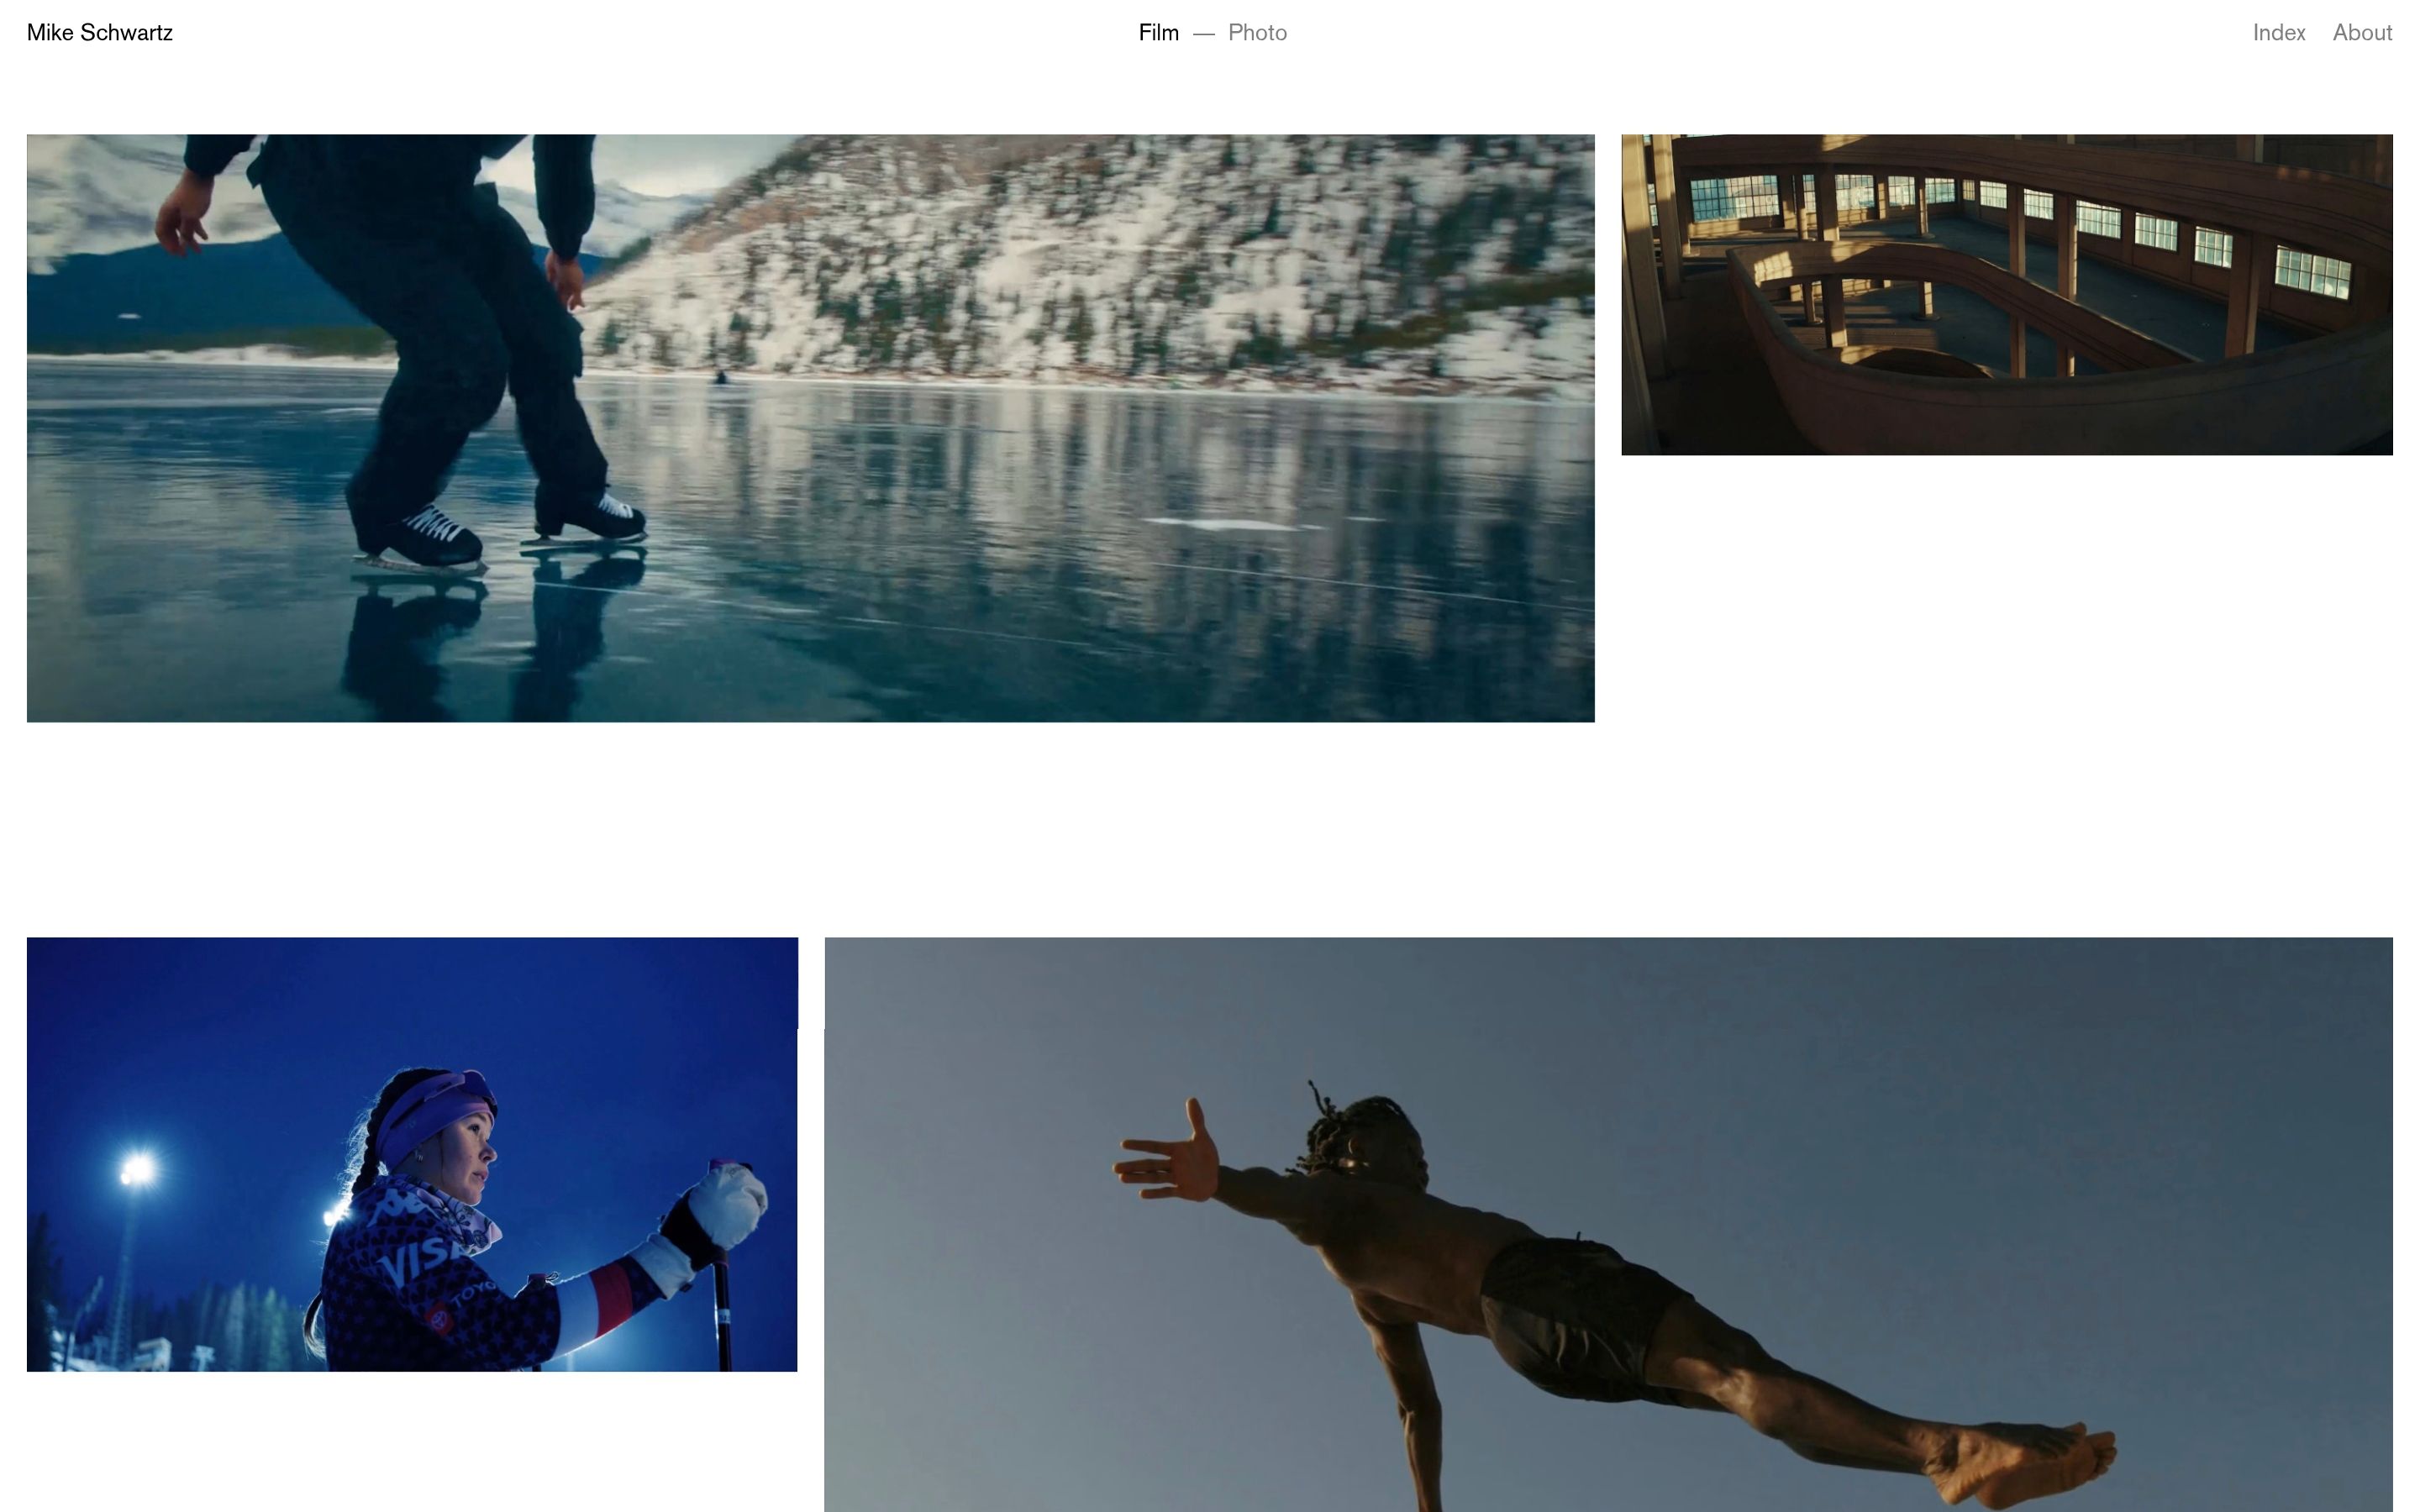
Task: Switch to the Film section
Action: pyautogui.click(x=1158, y=33)
